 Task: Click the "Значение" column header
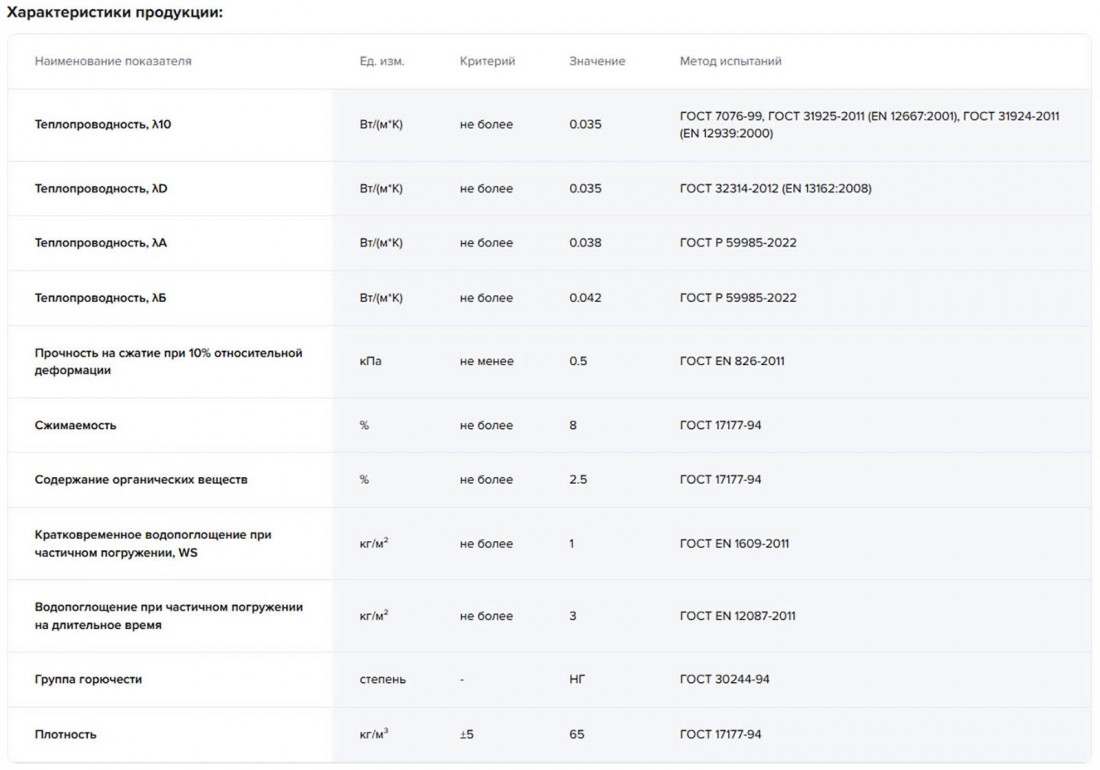pyautogui.click(x=597, y=61)
